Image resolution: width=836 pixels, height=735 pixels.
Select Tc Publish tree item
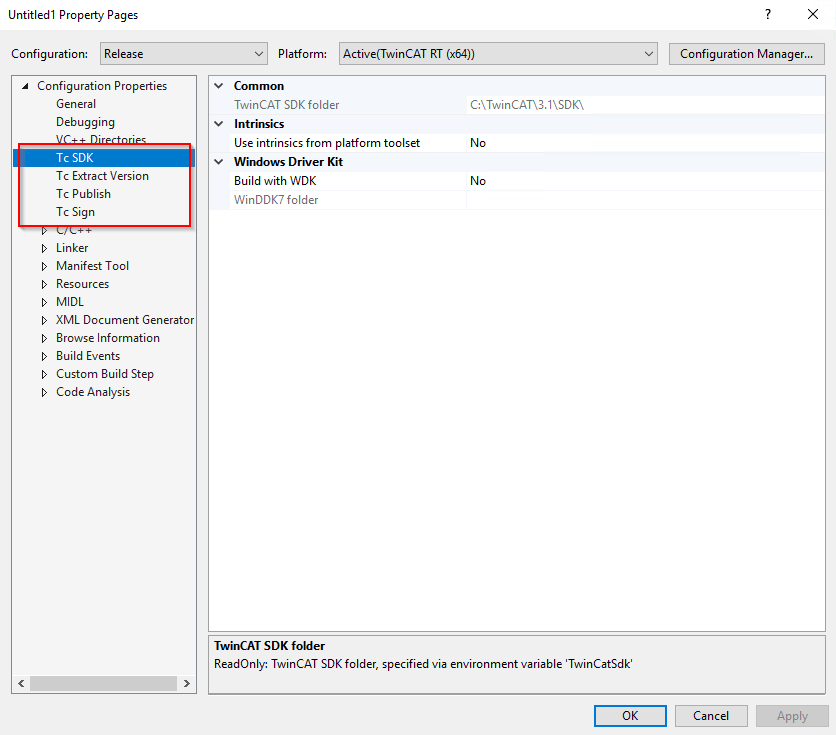click(x=83, y=194)
